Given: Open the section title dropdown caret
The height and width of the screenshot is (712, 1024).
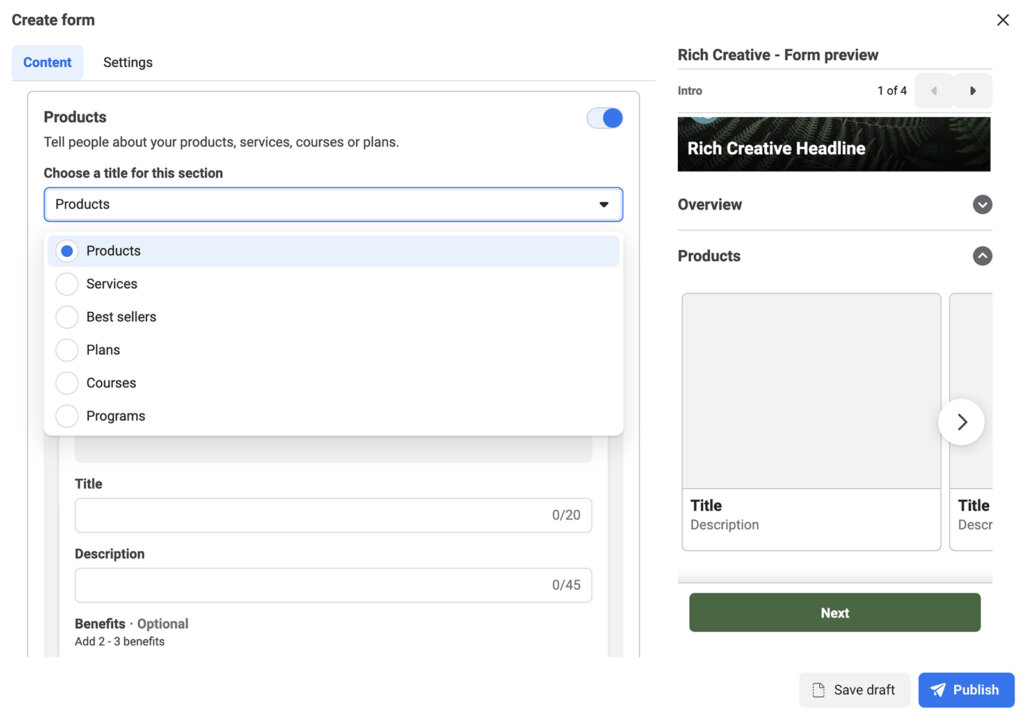Looking at the screenshot, I should [604, 203].
